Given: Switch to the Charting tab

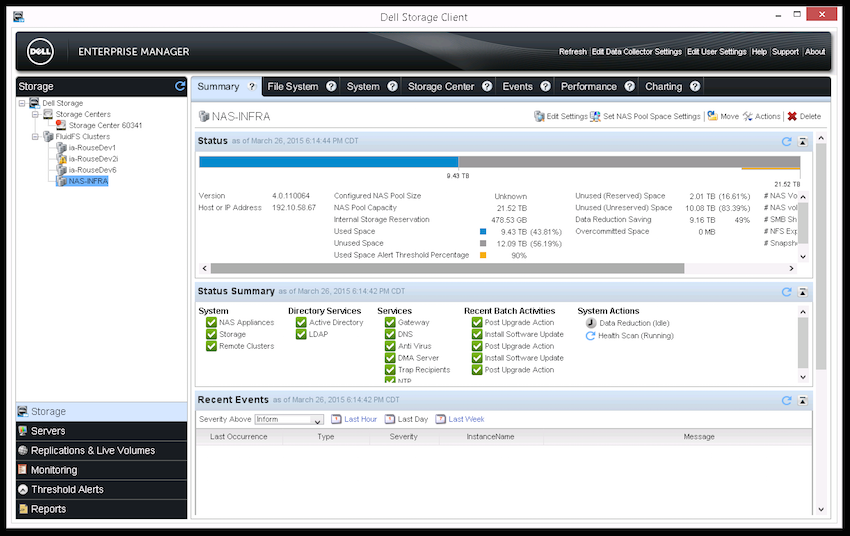Looking at the screenshot, I should click(664, 86).
